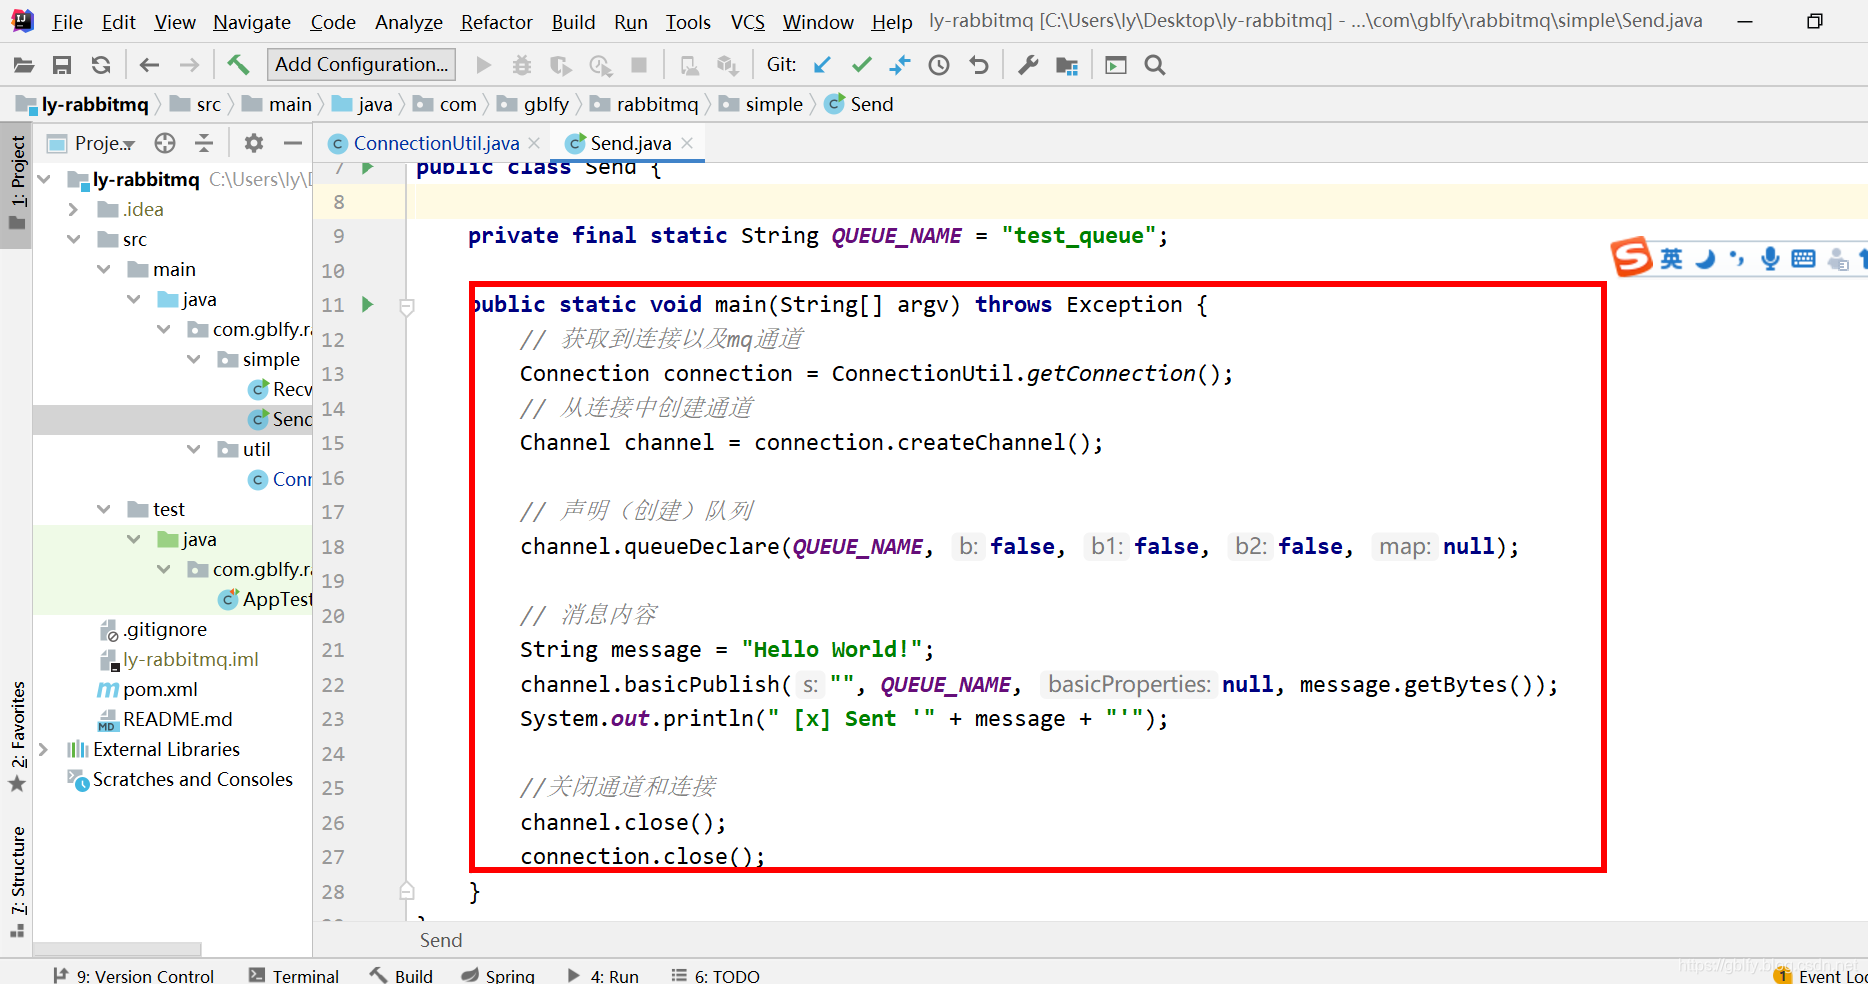Open Recv class in simple package
This screenshot has width=1868, height=984.
click(281, 389)
